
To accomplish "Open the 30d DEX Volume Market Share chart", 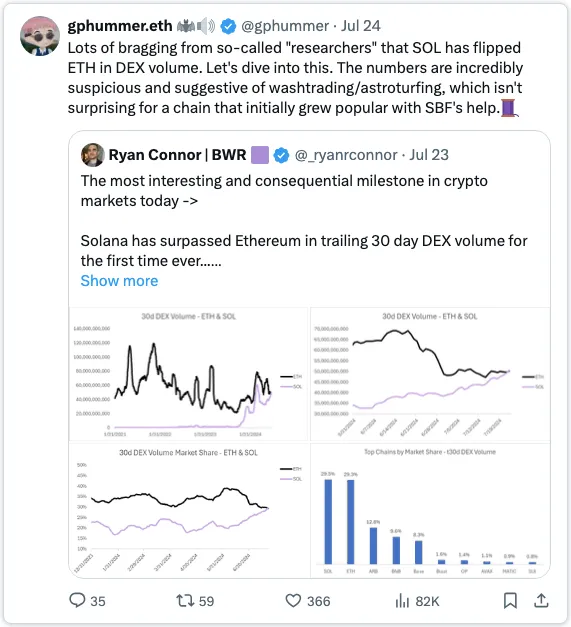I will pos(188,510).
